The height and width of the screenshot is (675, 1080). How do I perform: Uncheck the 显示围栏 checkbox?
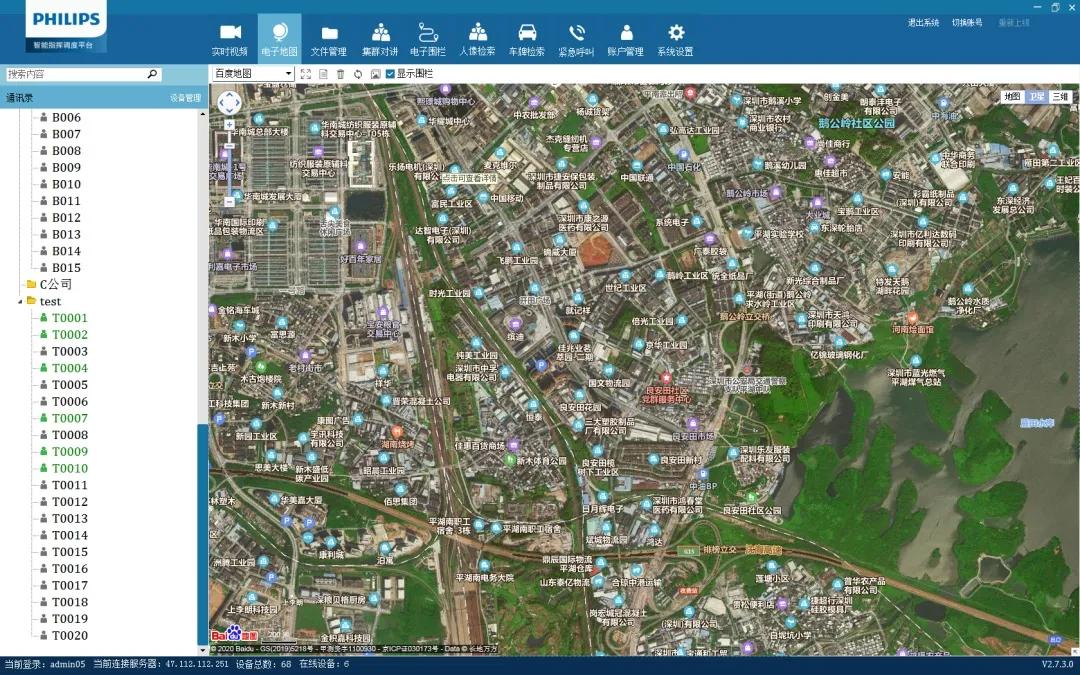(x=390, y=74)
